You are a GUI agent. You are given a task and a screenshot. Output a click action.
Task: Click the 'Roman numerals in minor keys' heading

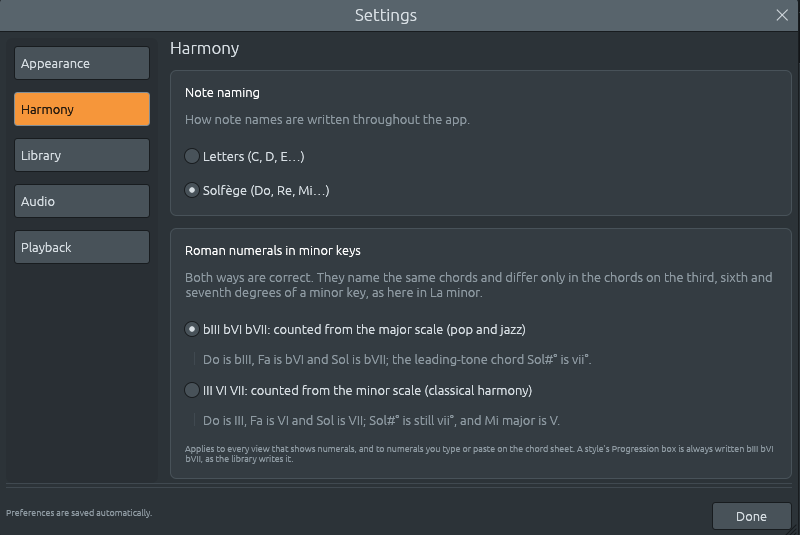272,250
